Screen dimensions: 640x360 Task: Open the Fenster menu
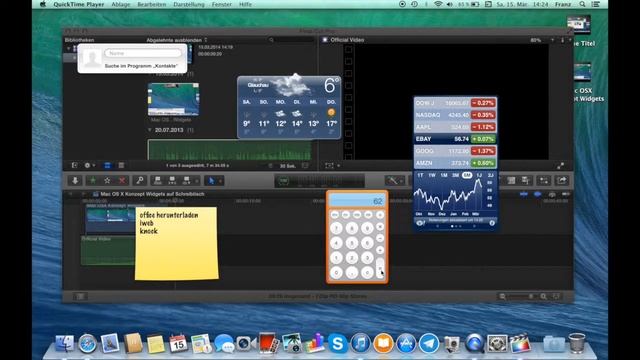(x=222, y=4)
